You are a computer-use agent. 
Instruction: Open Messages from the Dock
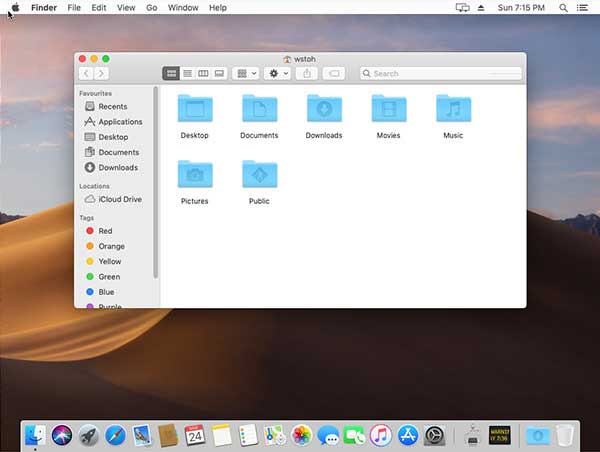click(x=328, y=435)
